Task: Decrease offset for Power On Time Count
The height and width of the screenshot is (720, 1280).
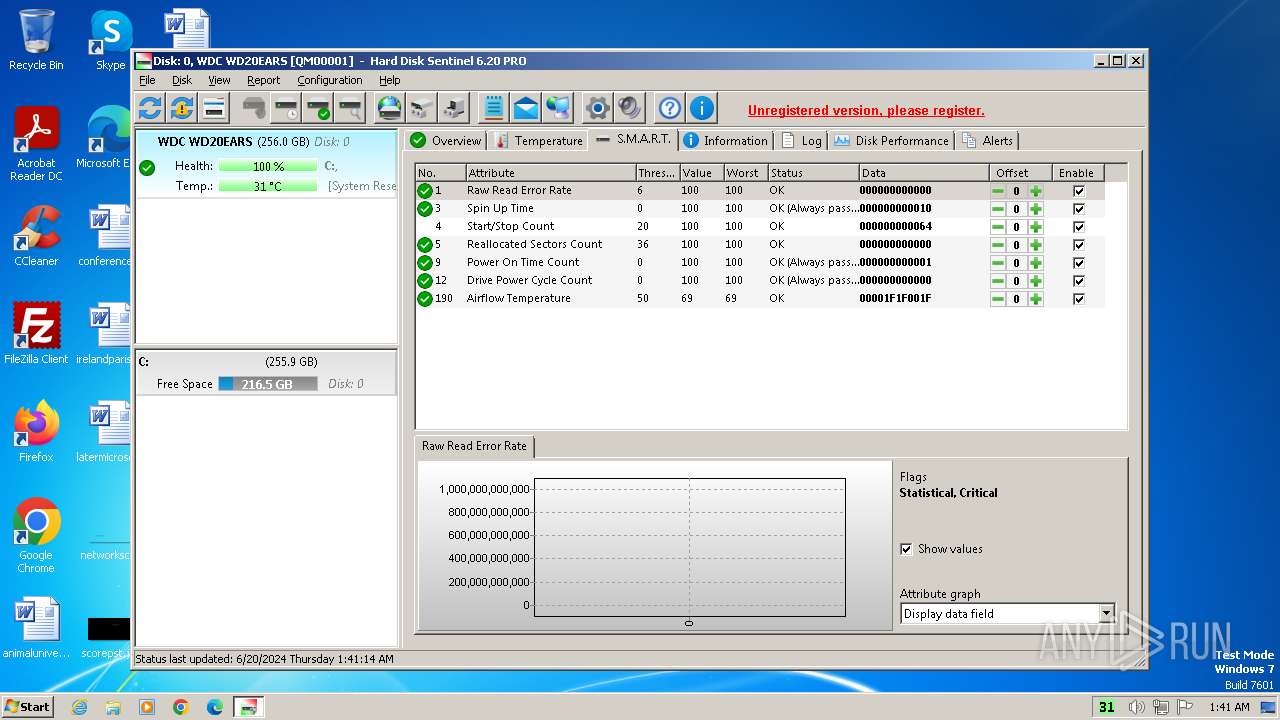Action: coord(998,263)
